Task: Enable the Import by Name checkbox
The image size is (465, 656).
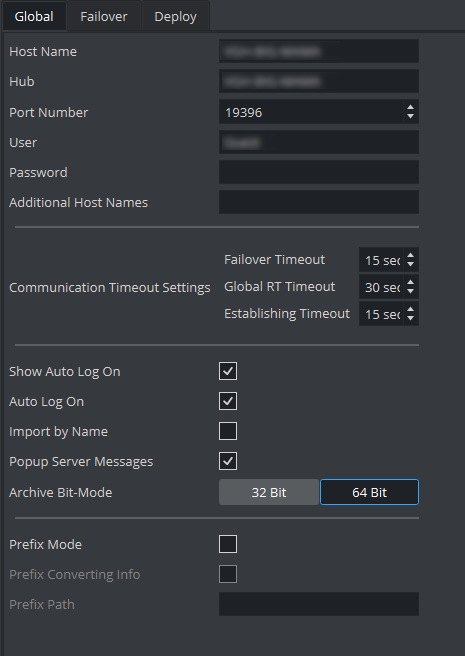Action: 228,431
